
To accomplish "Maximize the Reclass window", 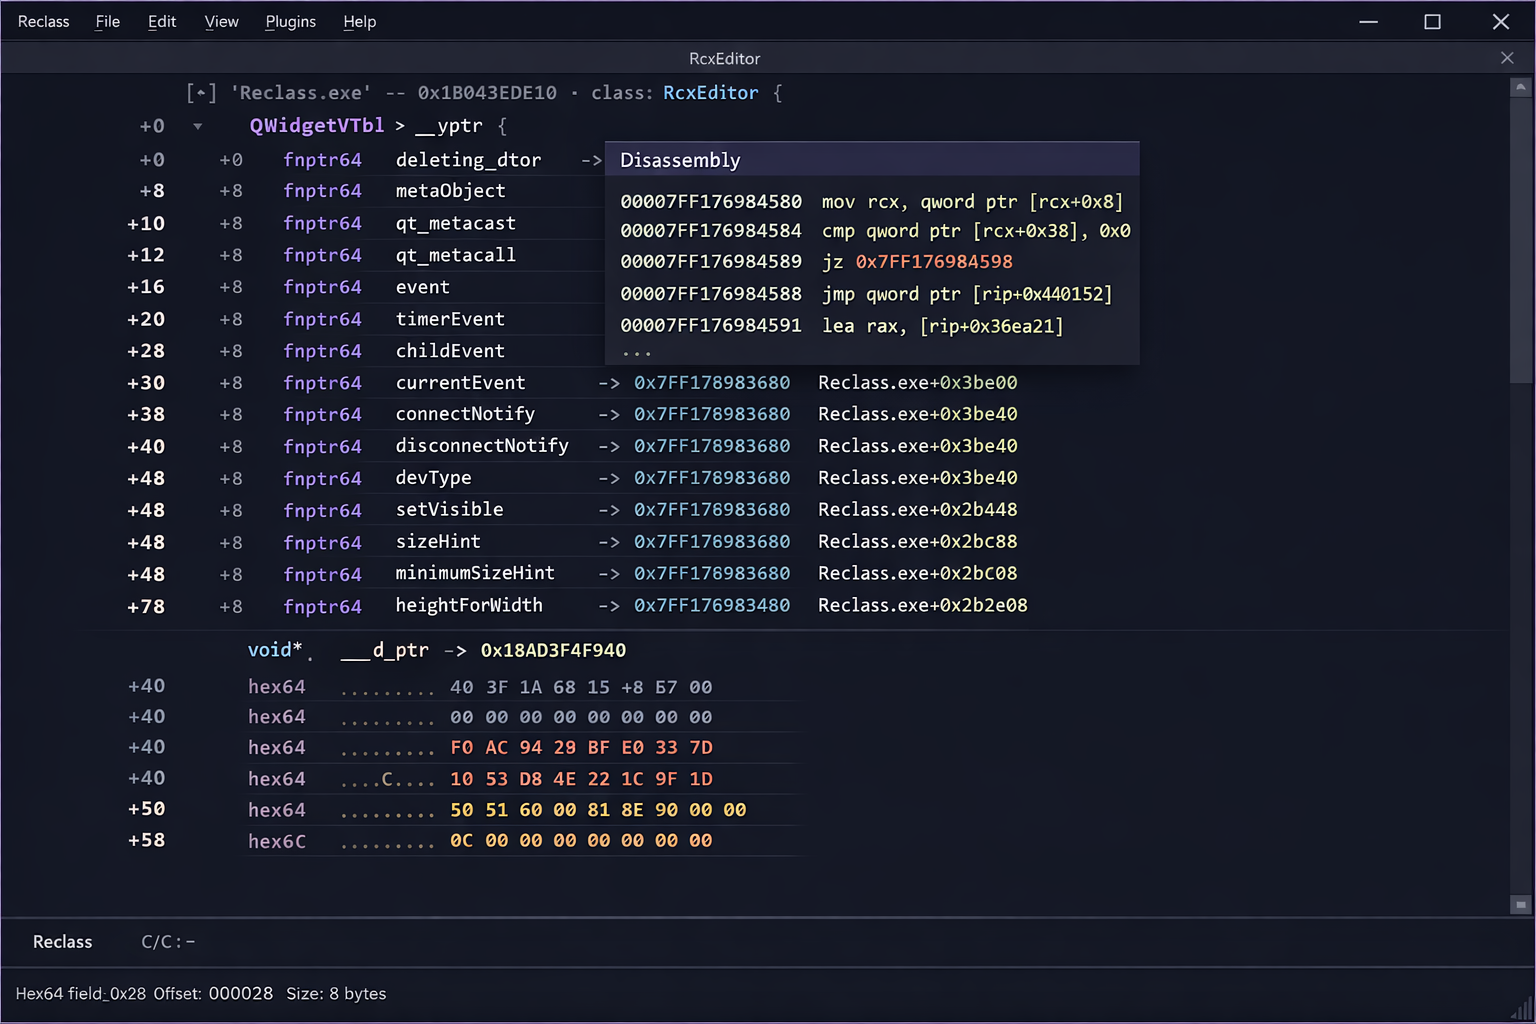I will tap(1432, 21).
